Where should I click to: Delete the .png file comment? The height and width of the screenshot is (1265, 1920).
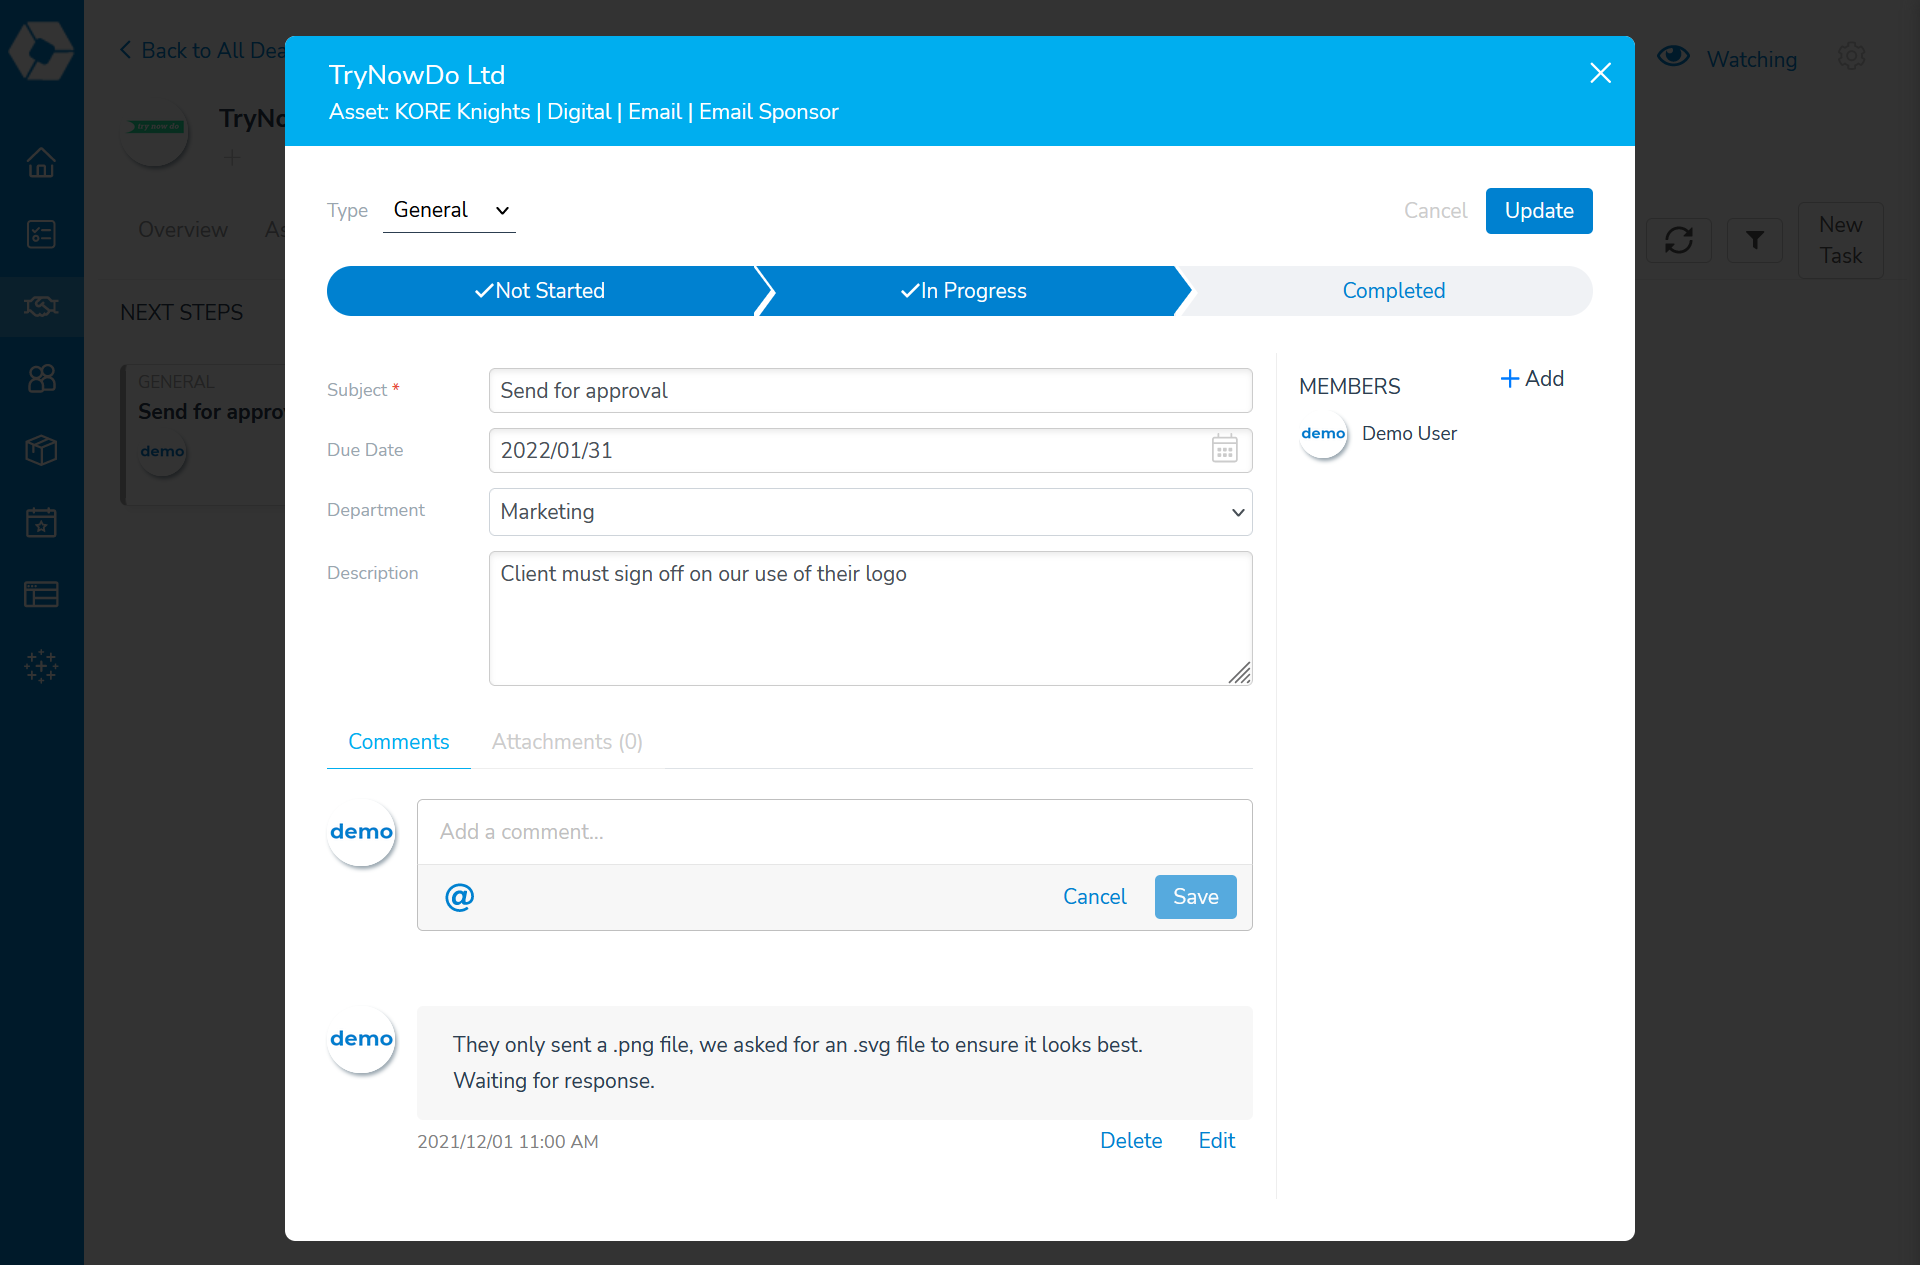(x=1131, y=1141)
